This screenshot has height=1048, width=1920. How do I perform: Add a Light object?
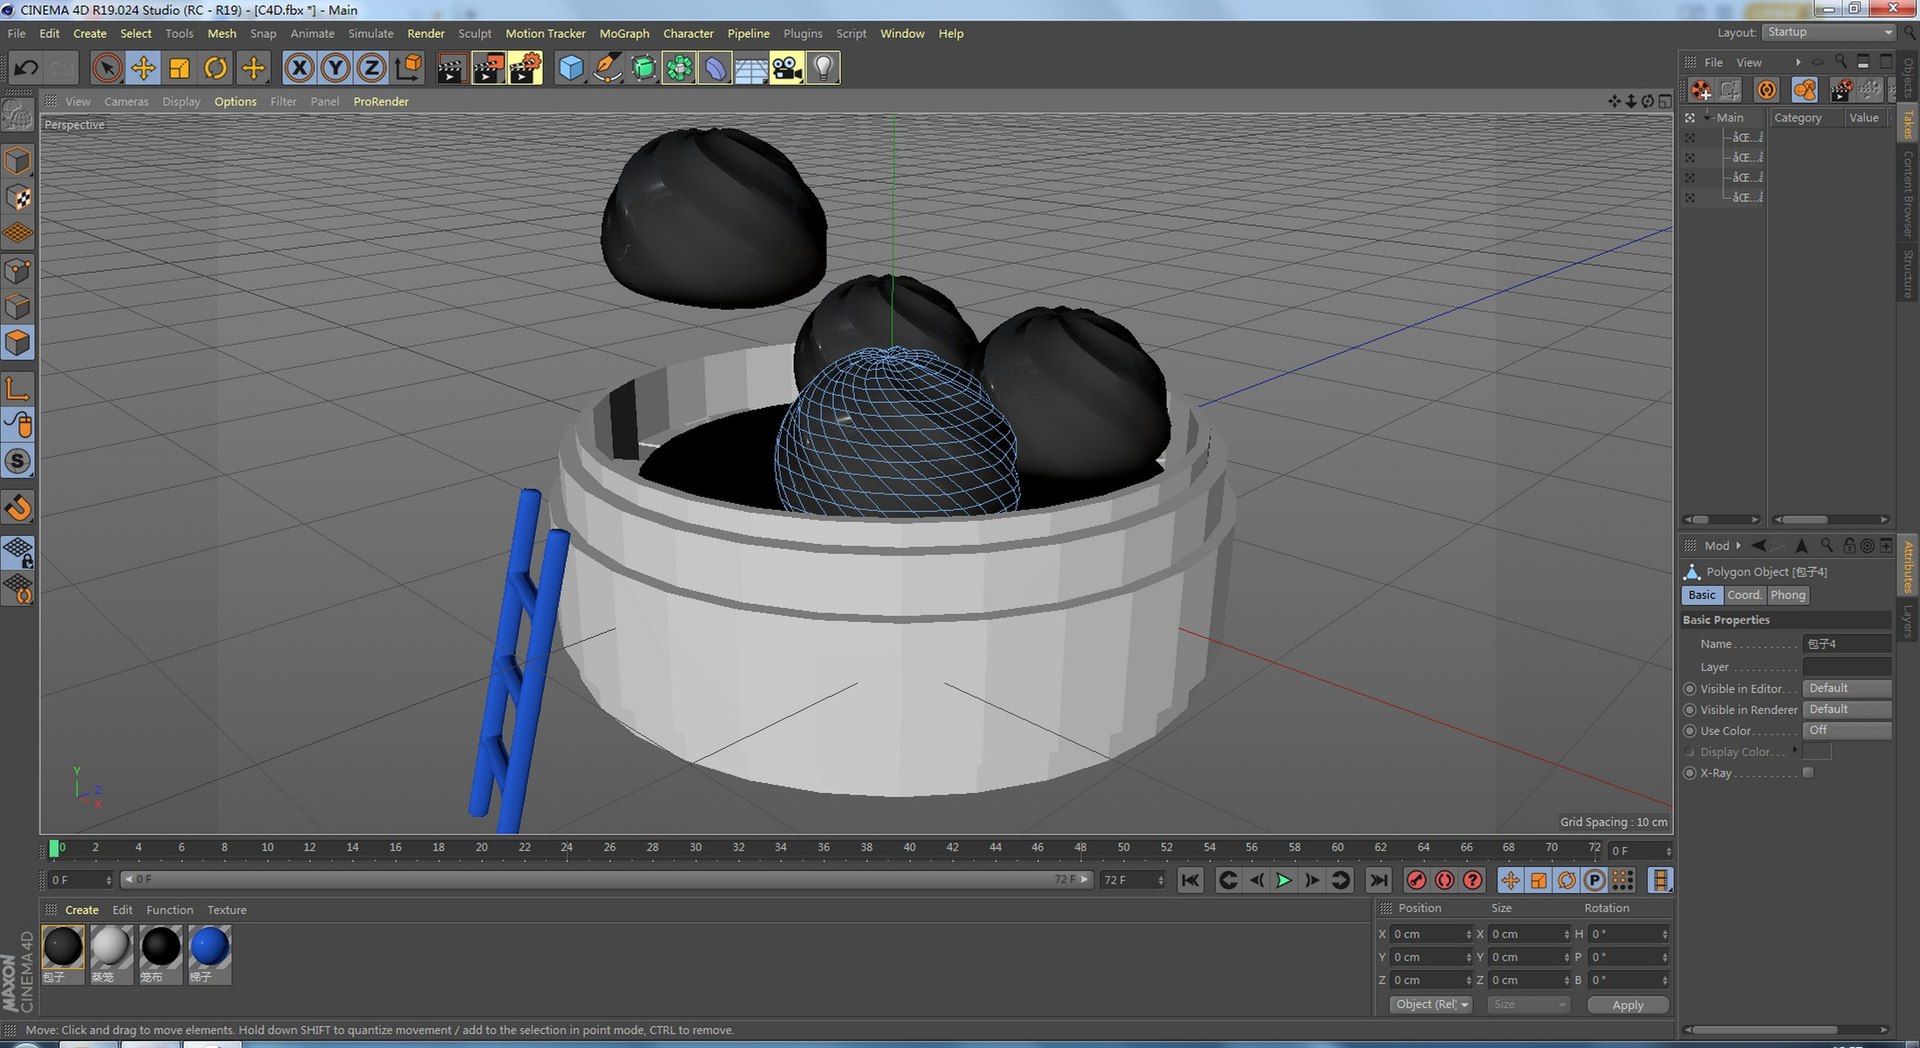click(823, 68)
